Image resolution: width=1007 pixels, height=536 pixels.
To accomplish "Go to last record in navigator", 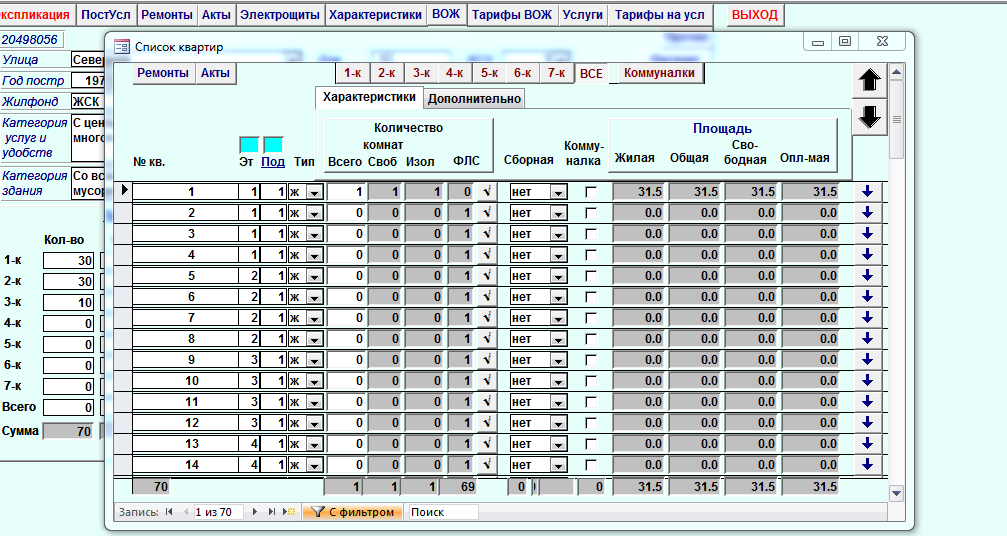I will [x=272, y=512].
